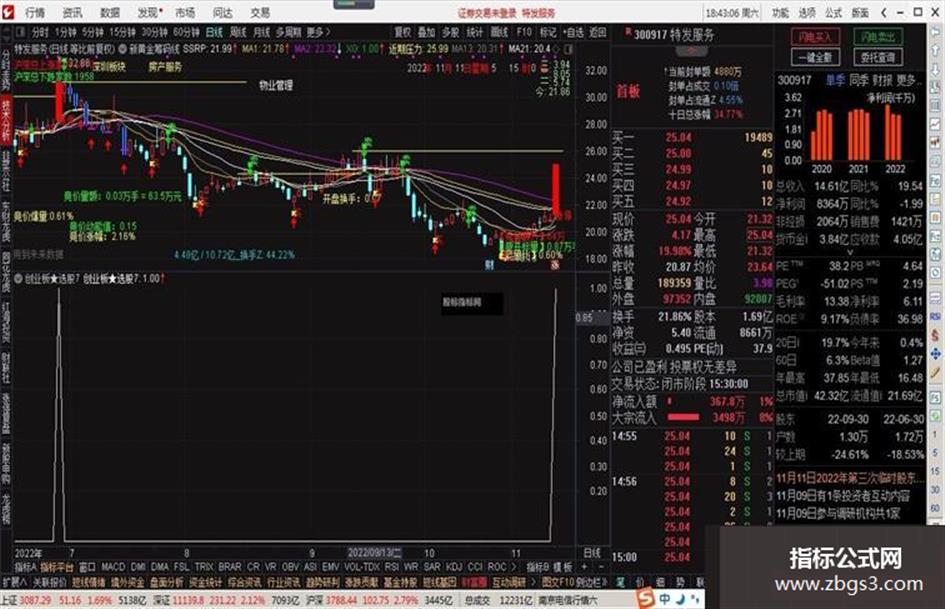Open 资金统计 bottom tab
945x609 pixels.
click(x=205, y=582)
